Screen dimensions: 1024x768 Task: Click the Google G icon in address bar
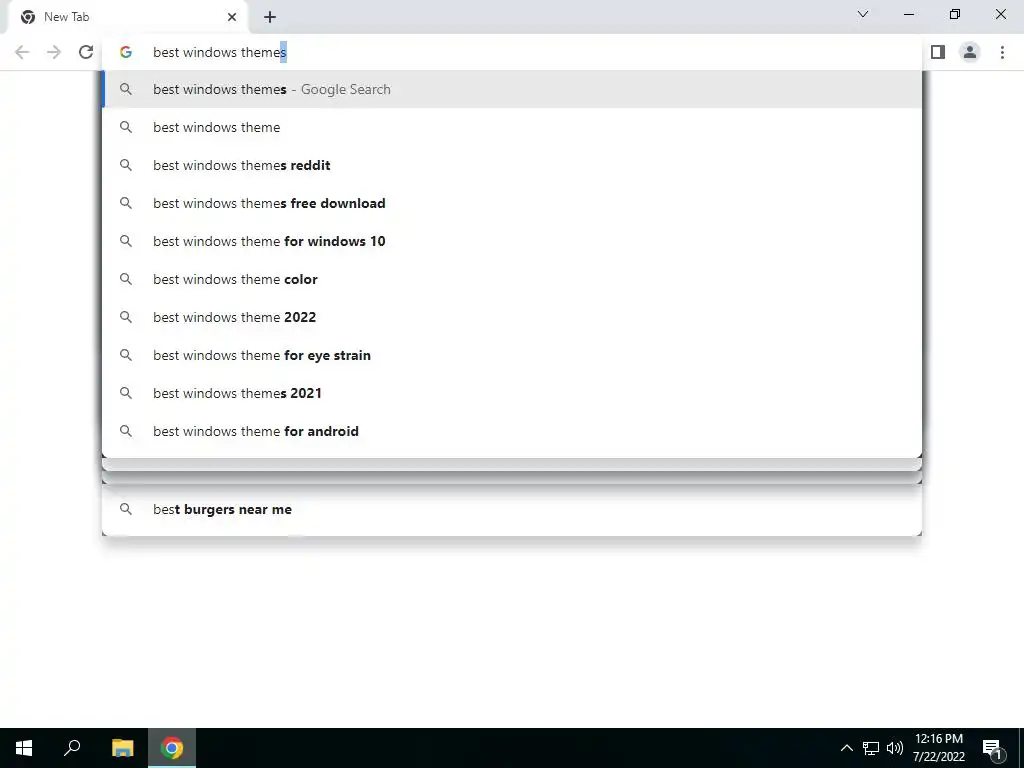[126, 52]
